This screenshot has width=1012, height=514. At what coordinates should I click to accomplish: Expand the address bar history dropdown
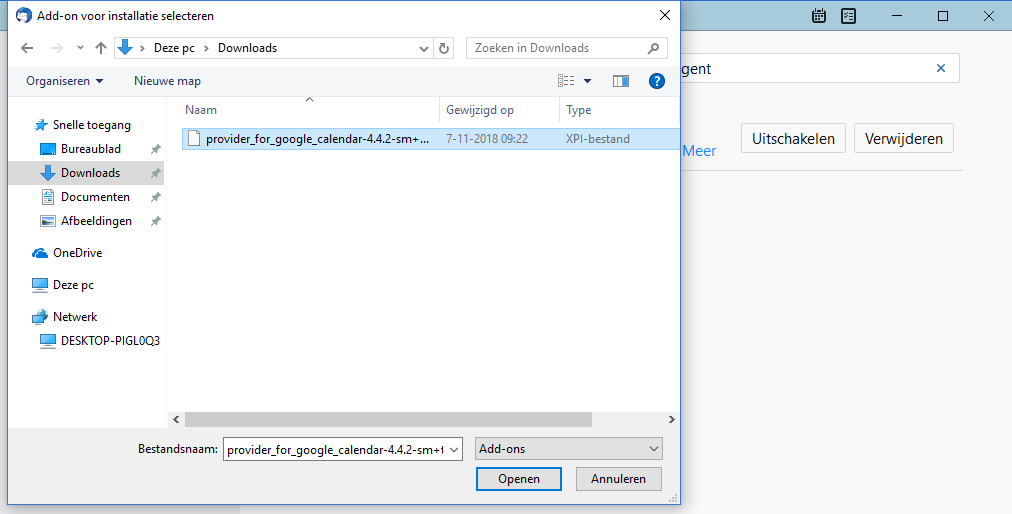click(x=424, y=48)
